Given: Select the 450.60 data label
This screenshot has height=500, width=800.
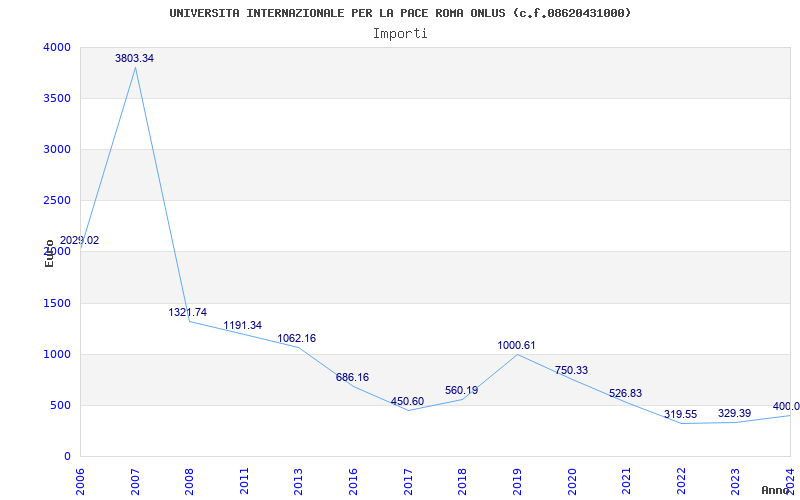Looking at the screenshot, I should click(407, 402).
